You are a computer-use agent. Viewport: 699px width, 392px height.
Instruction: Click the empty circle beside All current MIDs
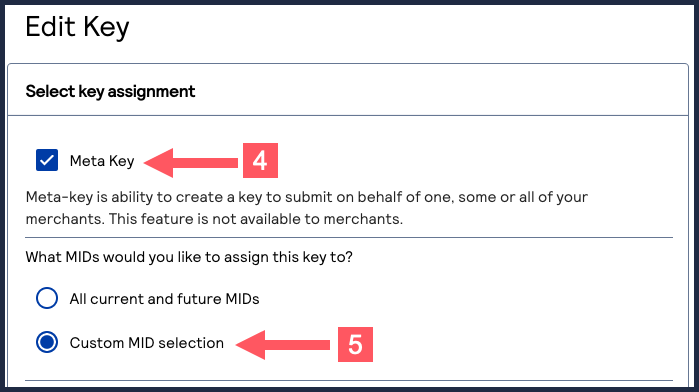(x=47, y=298)
